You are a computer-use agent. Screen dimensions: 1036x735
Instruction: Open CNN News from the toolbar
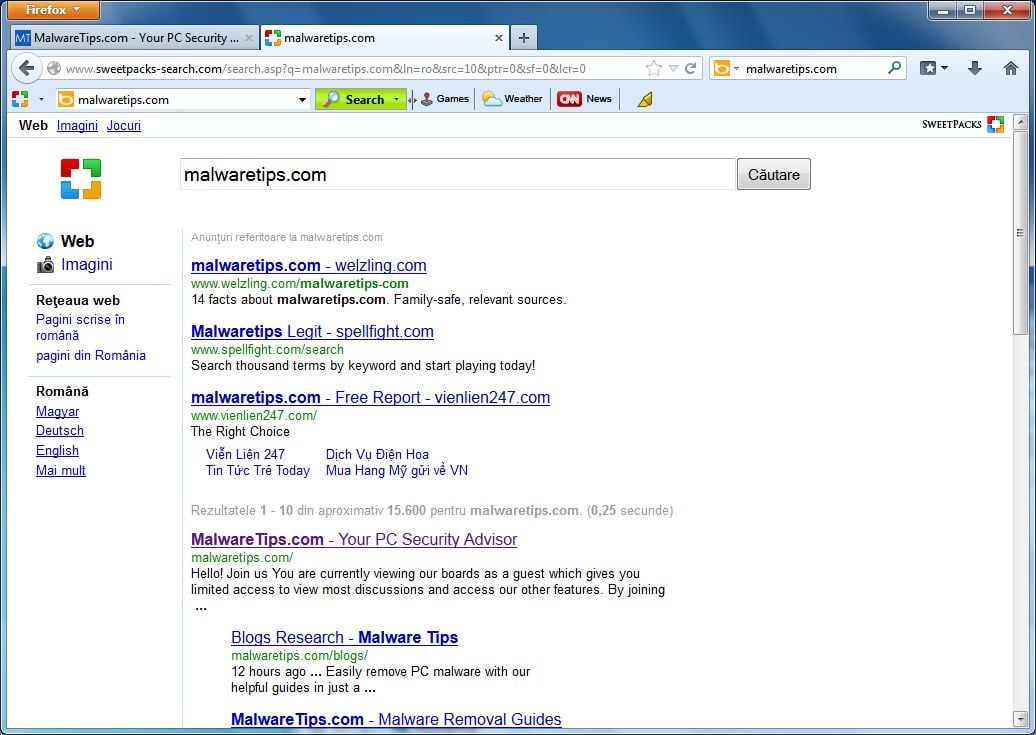(x=585, y=99)
